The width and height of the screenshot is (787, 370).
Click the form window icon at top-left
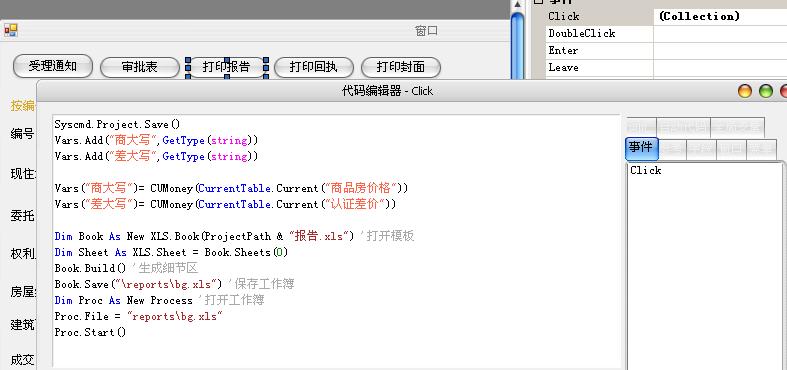tap(11, 31)
